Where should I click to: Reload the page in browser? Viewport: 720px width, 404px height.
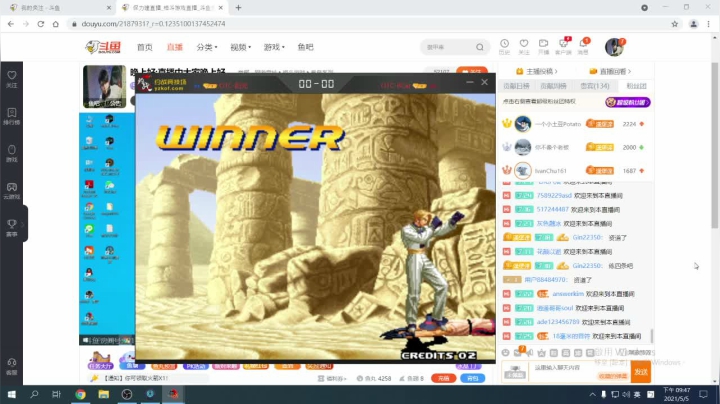click(x=41, y=24)
